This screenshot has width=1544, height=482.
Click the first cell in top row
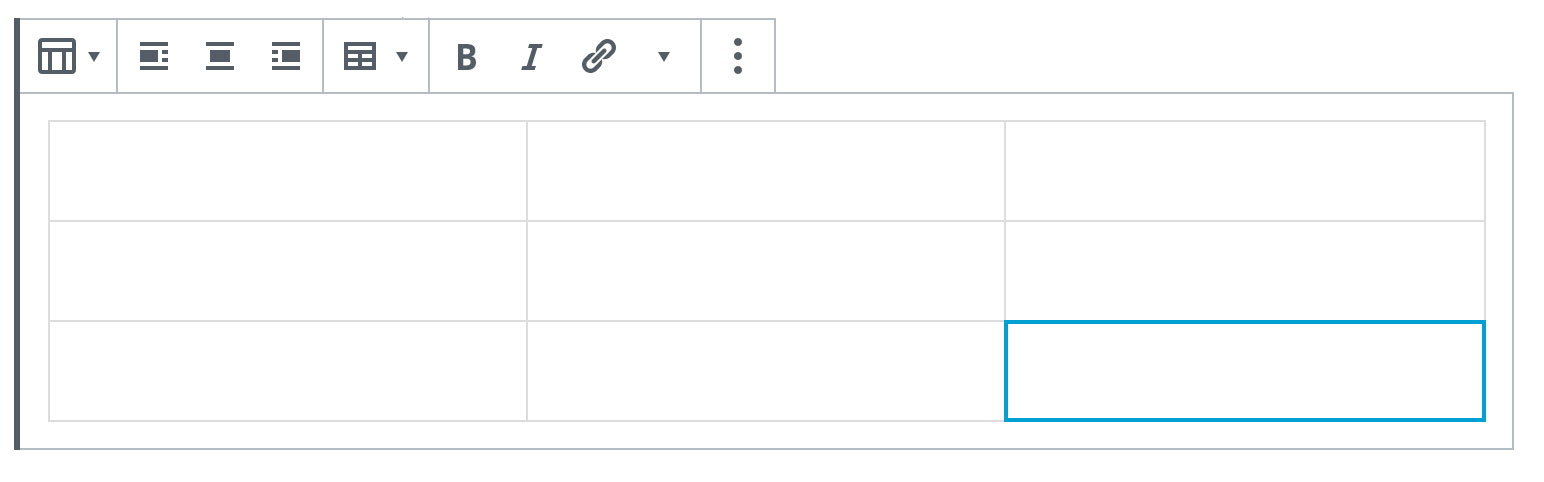(x=288, y=171)
